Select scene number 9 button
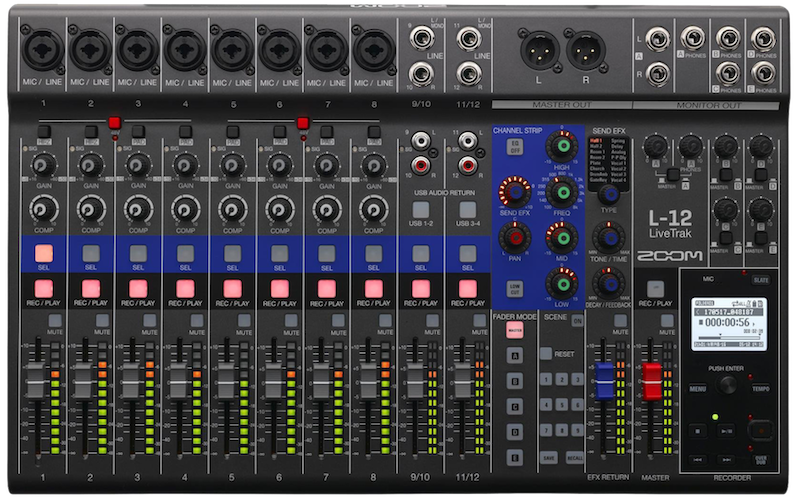 pyautogui.click(x=577, y=430)
